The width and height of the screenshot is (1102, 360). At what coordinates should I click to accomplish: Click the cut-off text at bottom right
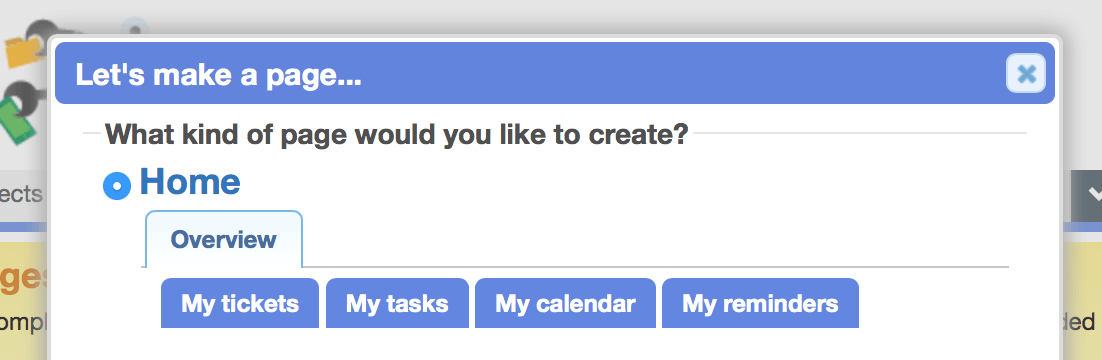(1079, 322)
